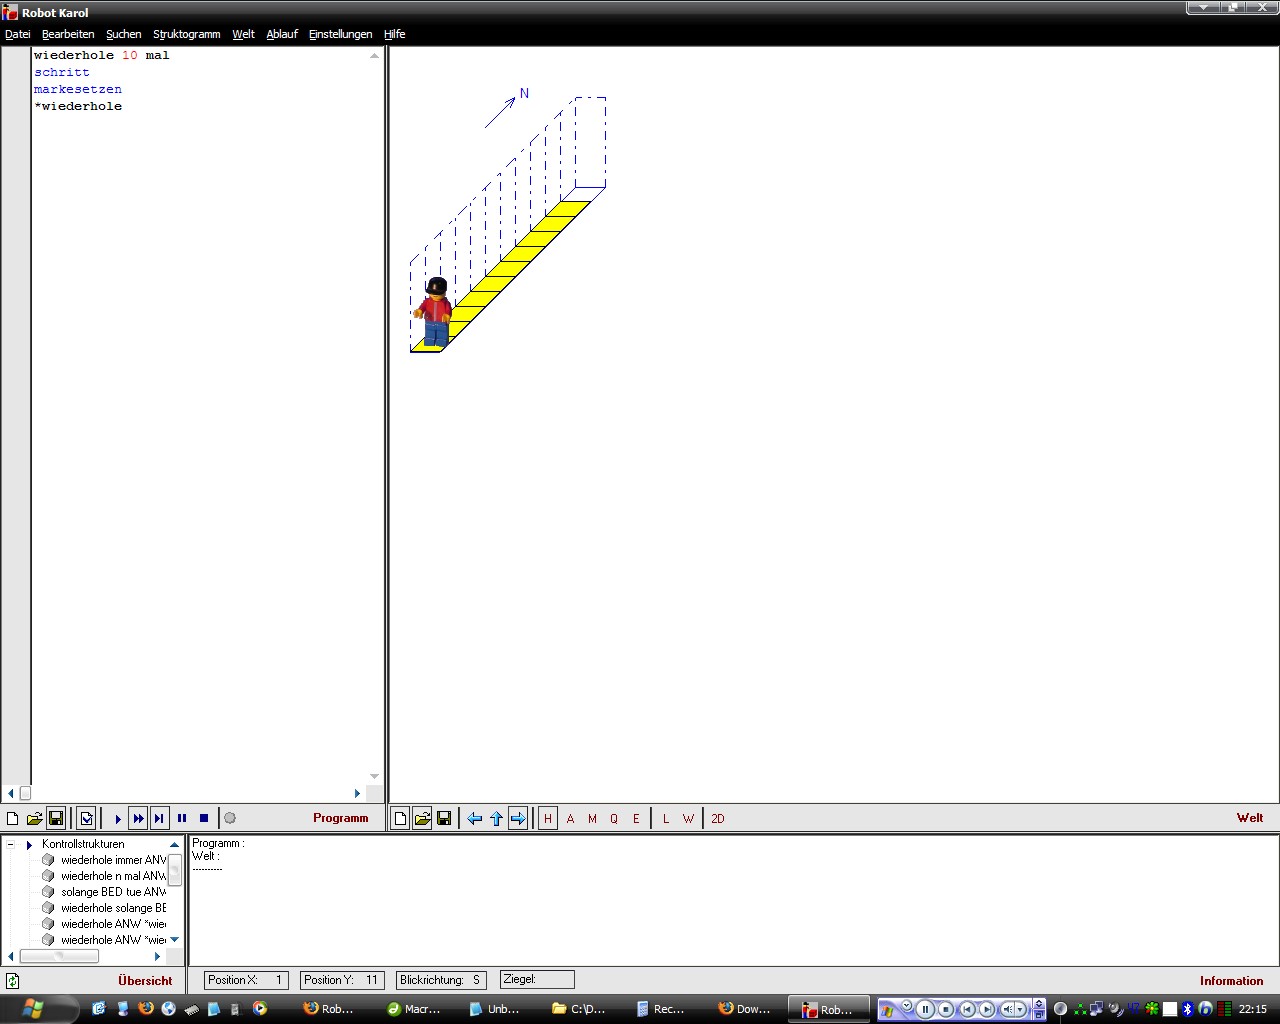Click the tree panel's scroll-up arrow
This screenshot has height=1024, width=1280.
point(175,845)
